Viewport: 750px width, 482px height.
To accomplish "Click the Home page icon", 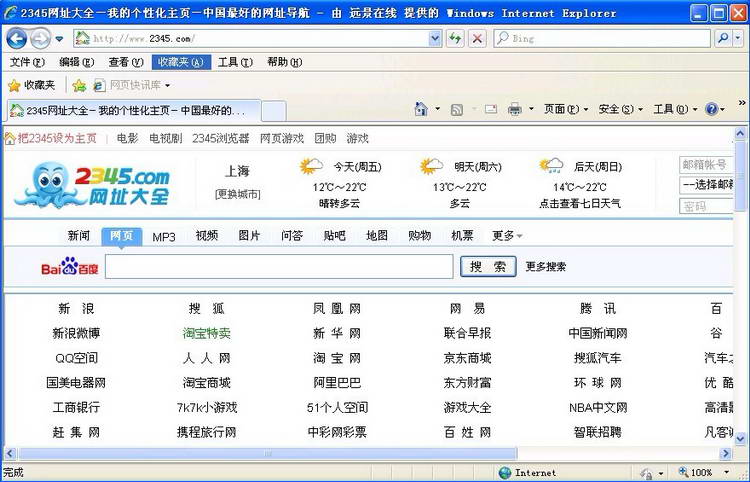I will (x=421, y=110).
